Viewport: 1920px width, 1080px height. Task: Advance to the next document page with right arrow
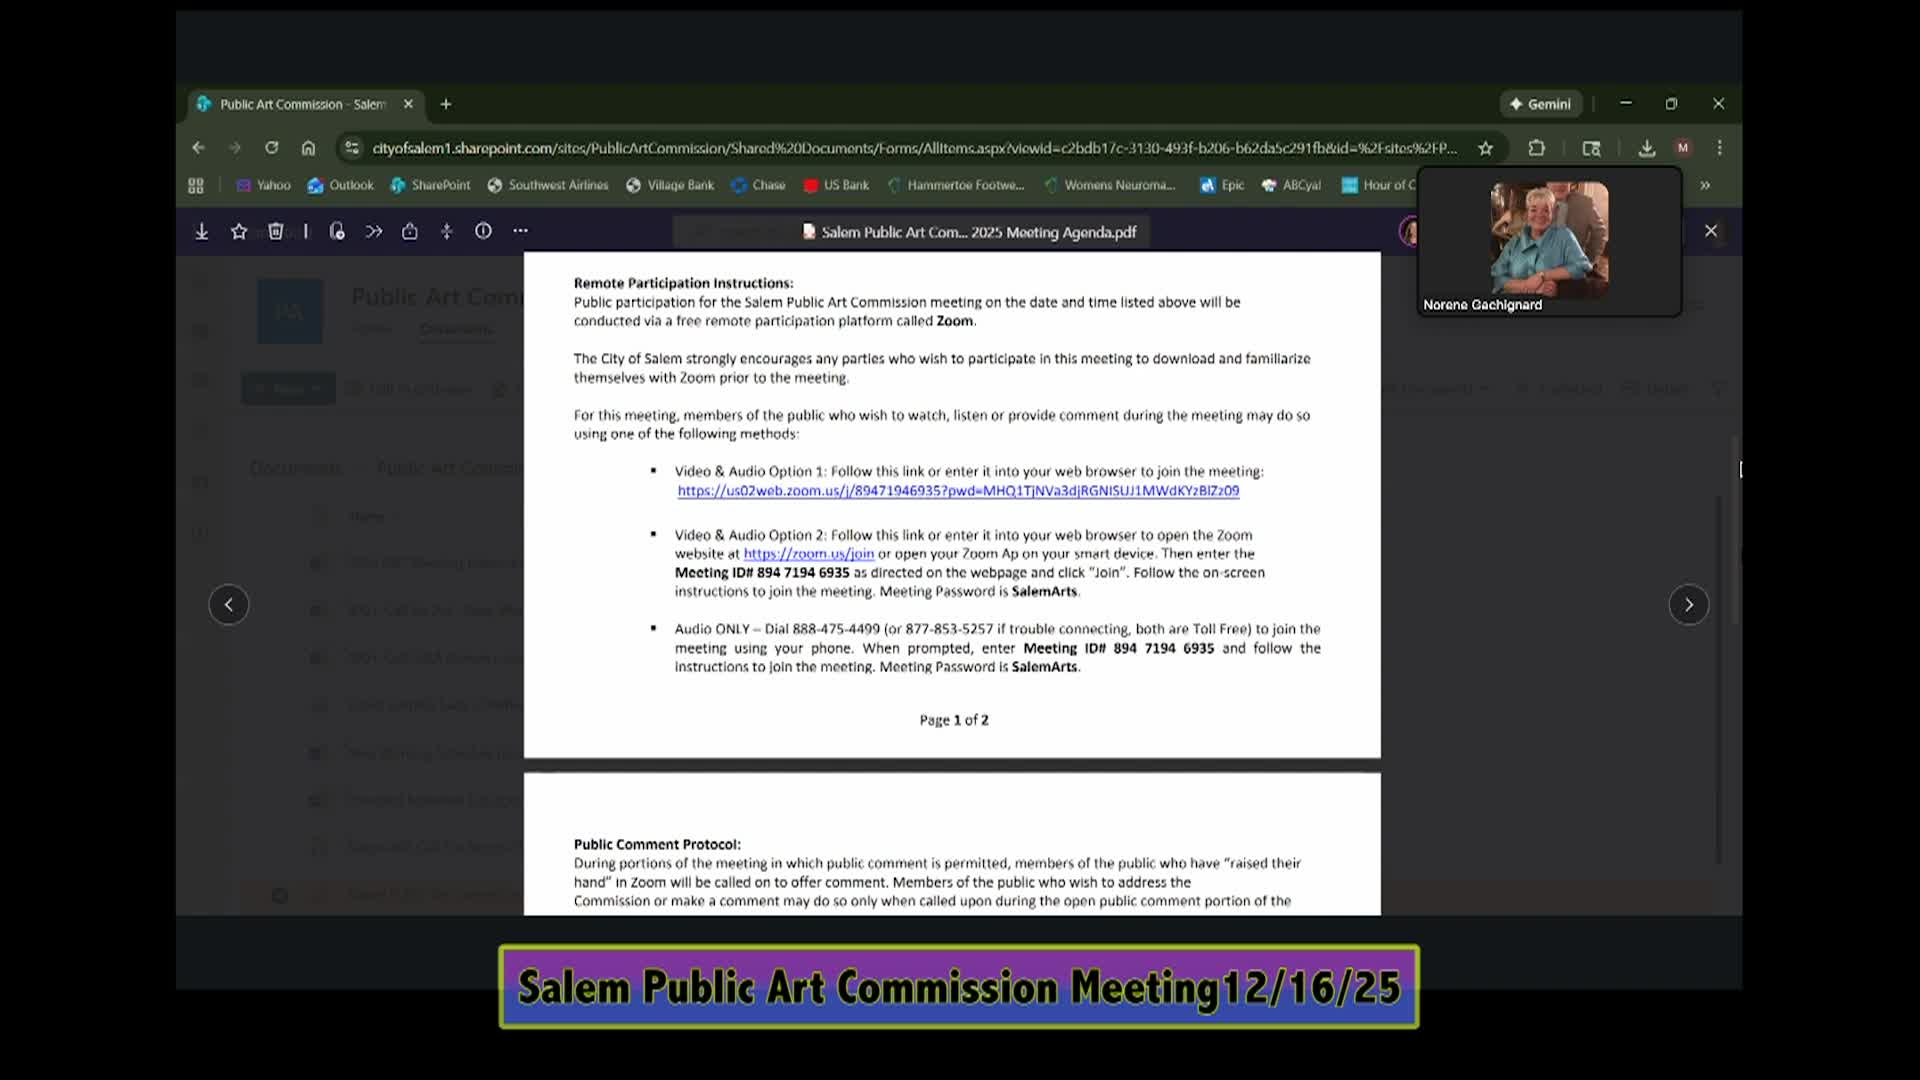point(1689,604)
